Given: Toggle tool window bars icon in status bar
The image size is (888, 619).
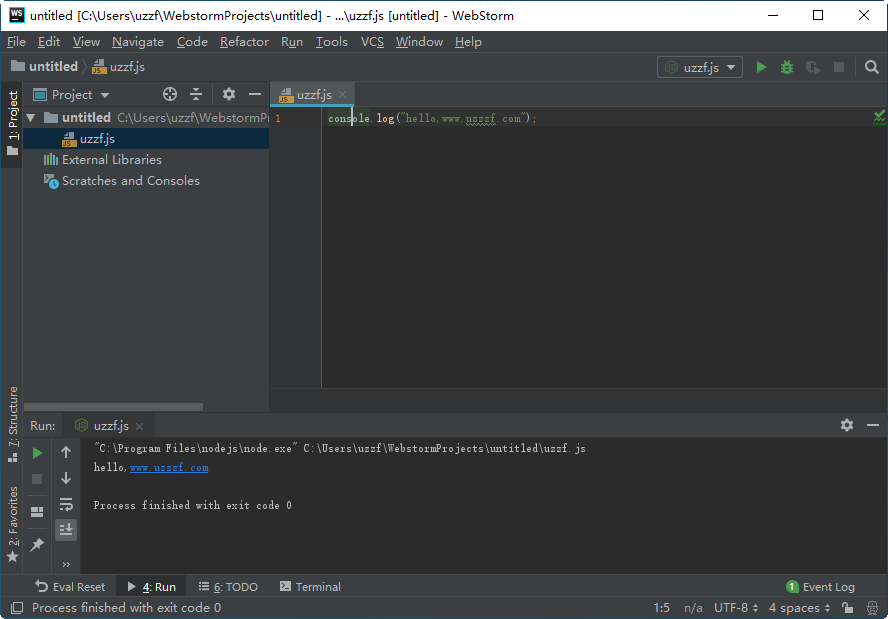Looking at the screenshot, I should point(17,608).
